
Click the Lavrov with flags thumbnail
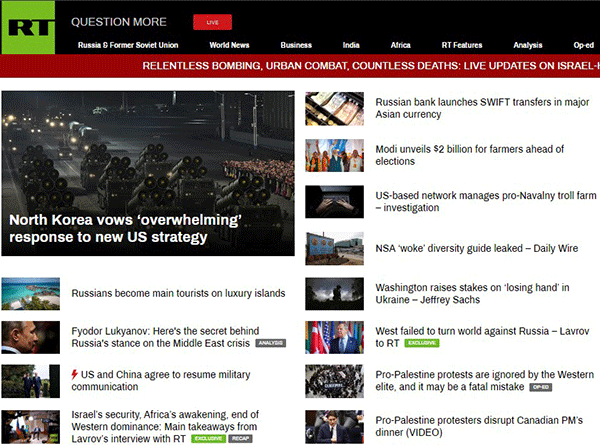334,337
